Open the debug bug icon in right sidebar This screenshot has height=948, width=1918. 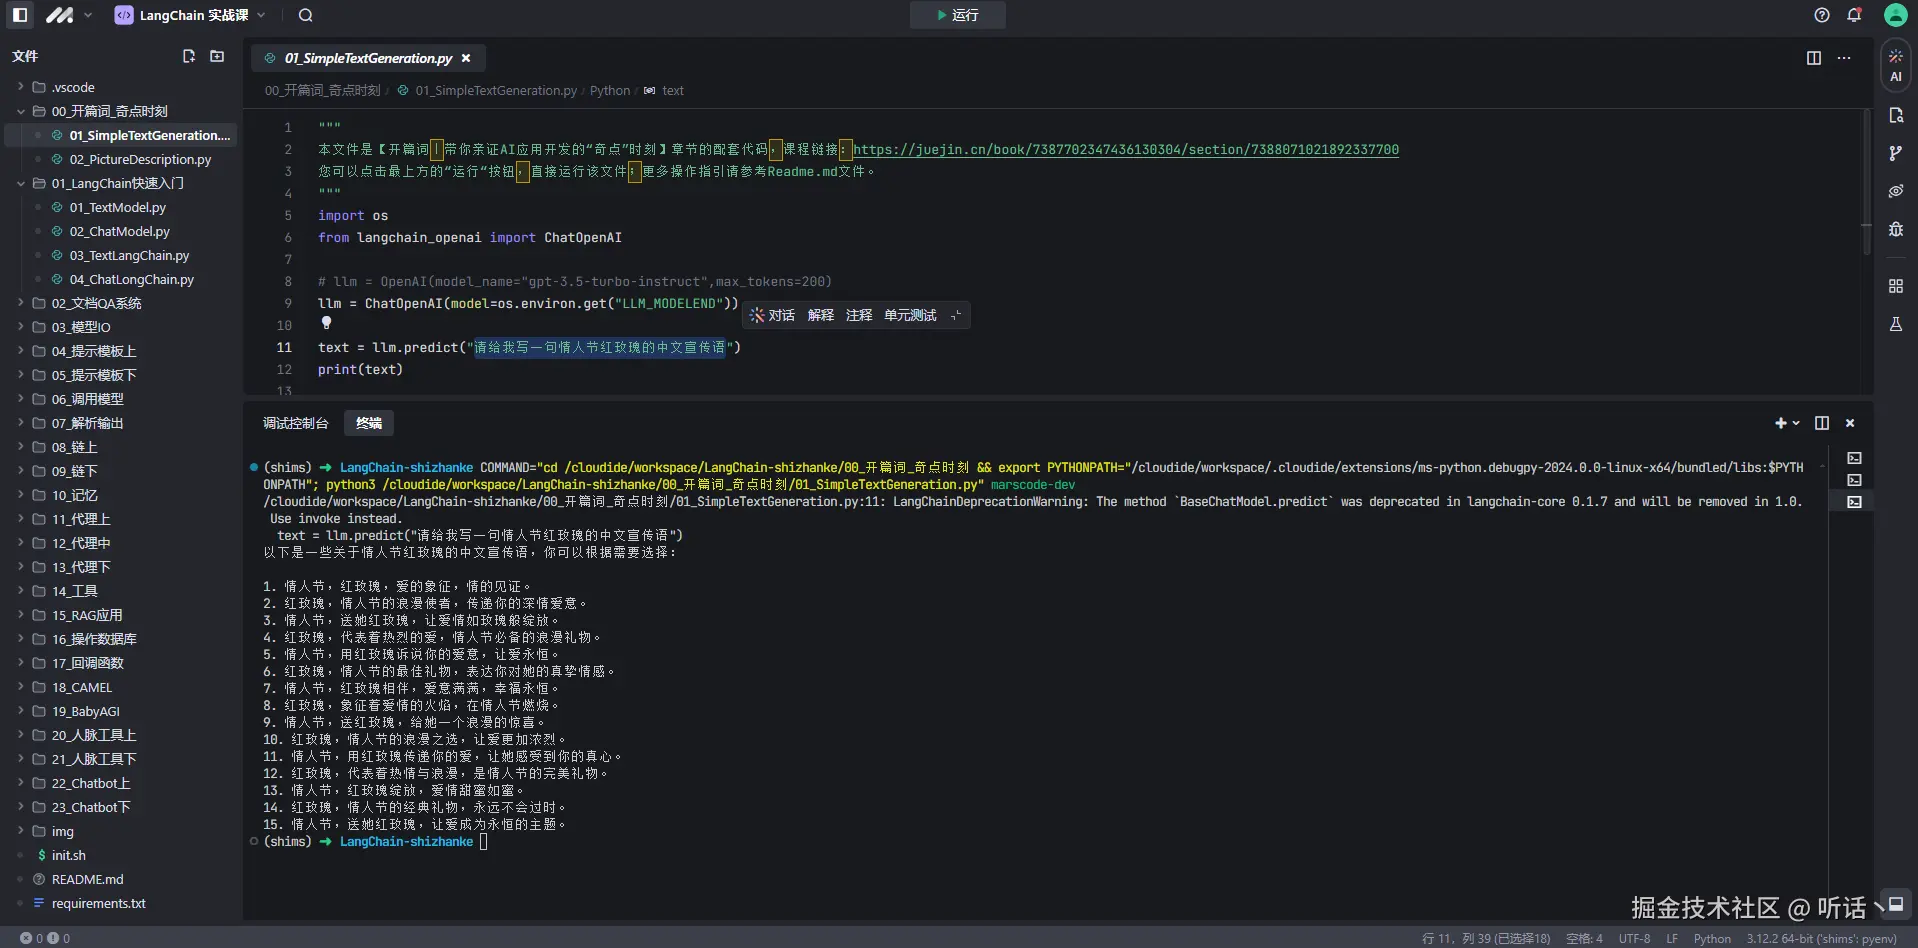pos(1895,229)
